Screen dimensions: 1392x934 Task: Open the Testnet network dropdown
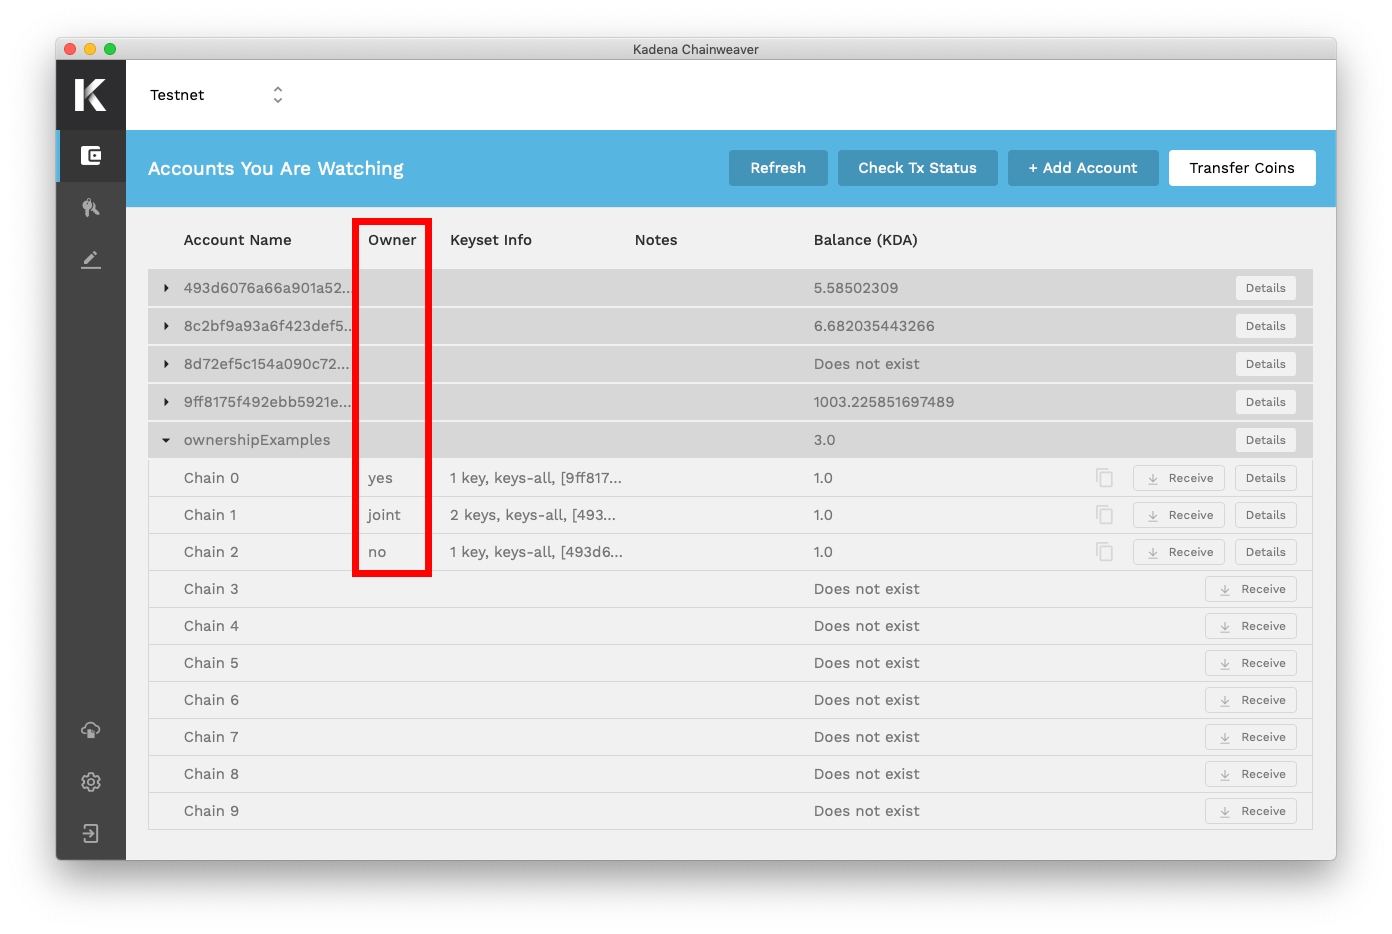(216, 95)
